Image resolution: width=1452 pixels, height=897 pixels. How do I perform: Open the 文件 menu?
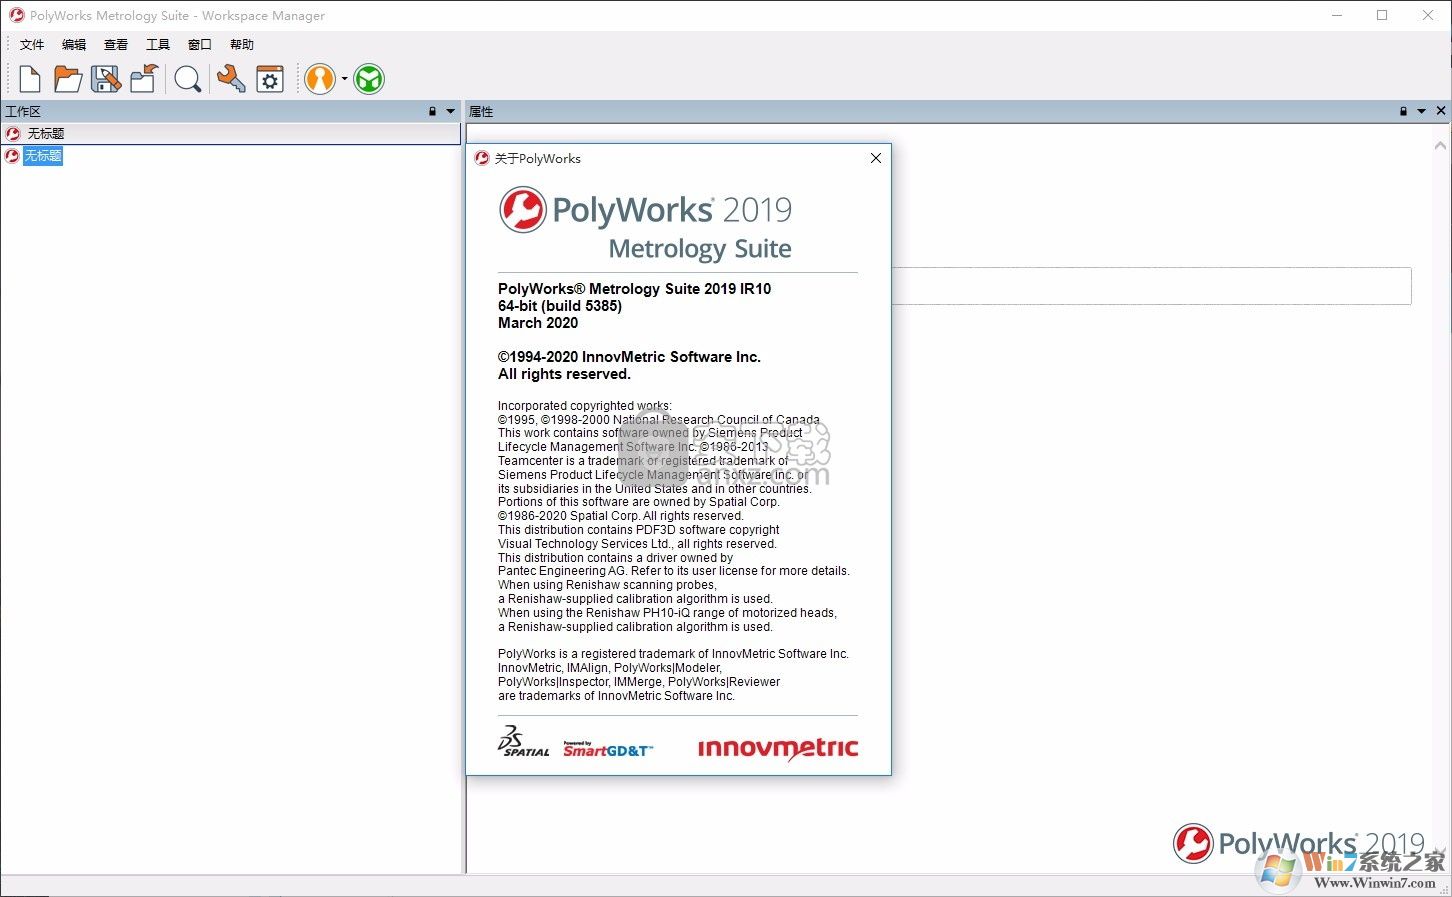[x=31, y=44]
